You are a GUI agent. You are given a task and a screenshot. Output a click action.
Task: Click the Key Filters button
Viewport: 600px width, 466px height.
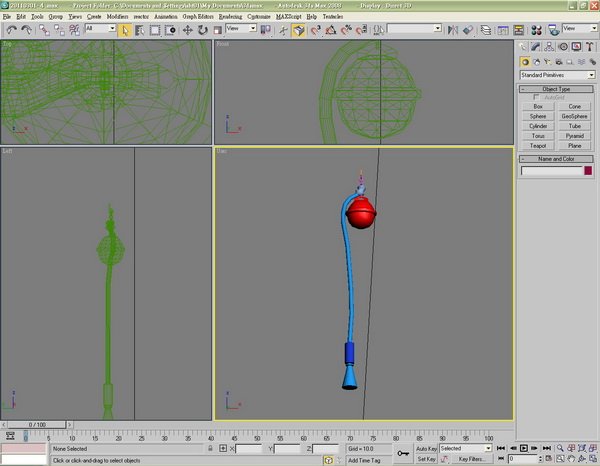click(471, 459)
